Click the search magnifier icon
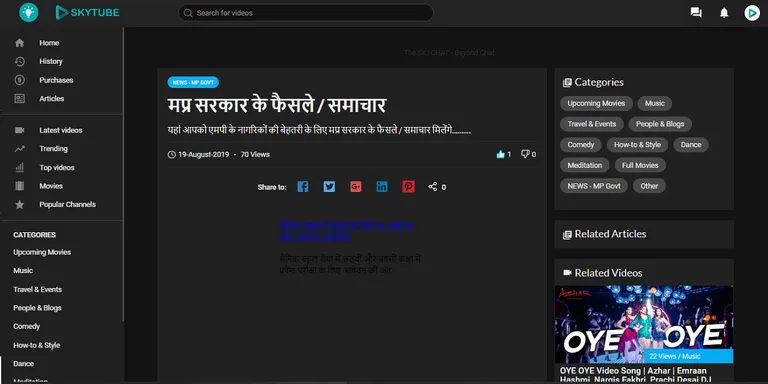 (188, 13)
